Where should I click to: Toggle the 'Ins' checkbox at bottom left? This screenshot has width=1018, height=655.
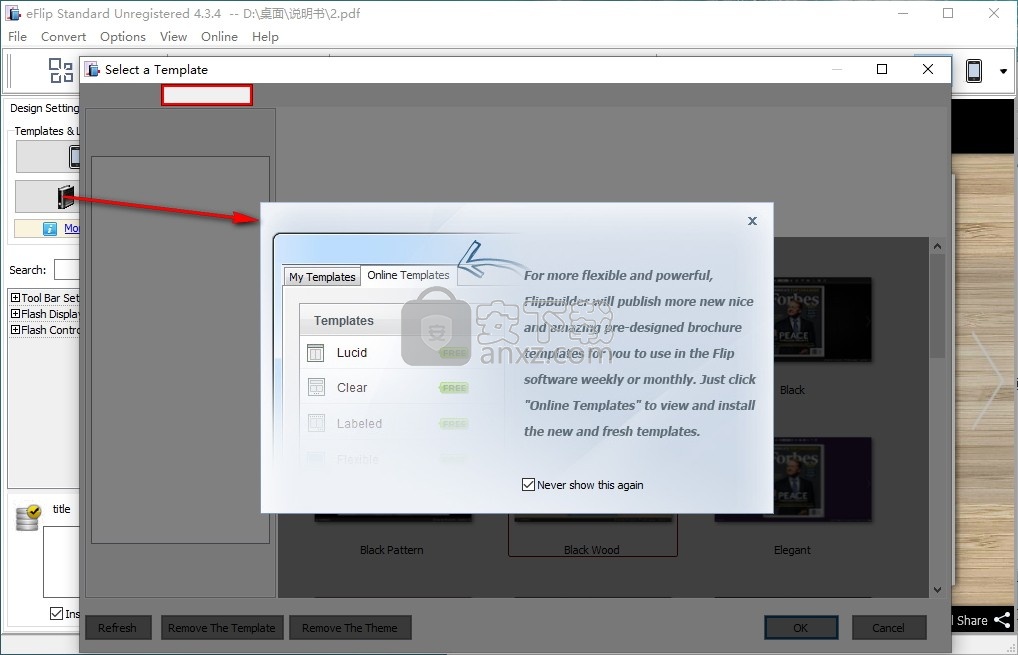[x=56, y=613]
